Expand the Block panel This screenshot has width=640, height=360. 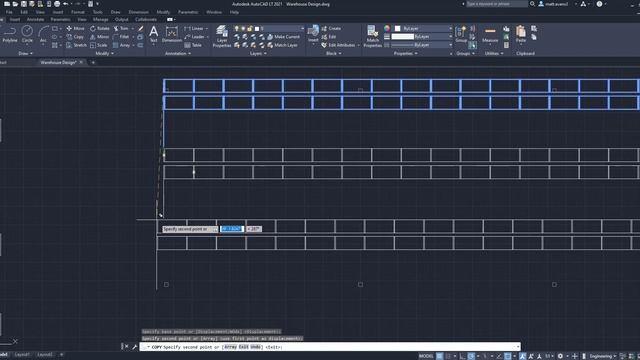[333, 53]
